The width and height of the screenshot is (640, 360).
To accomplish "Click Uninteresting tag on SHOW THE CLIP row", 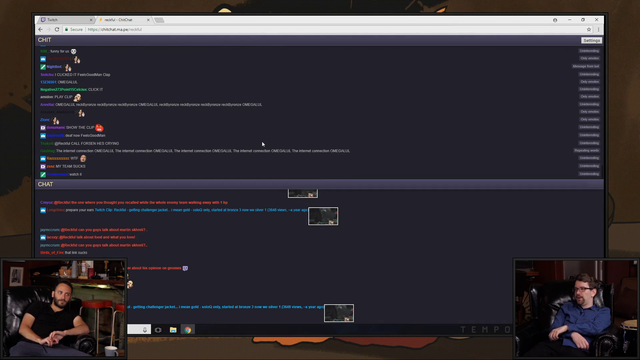I will (589, 127).
